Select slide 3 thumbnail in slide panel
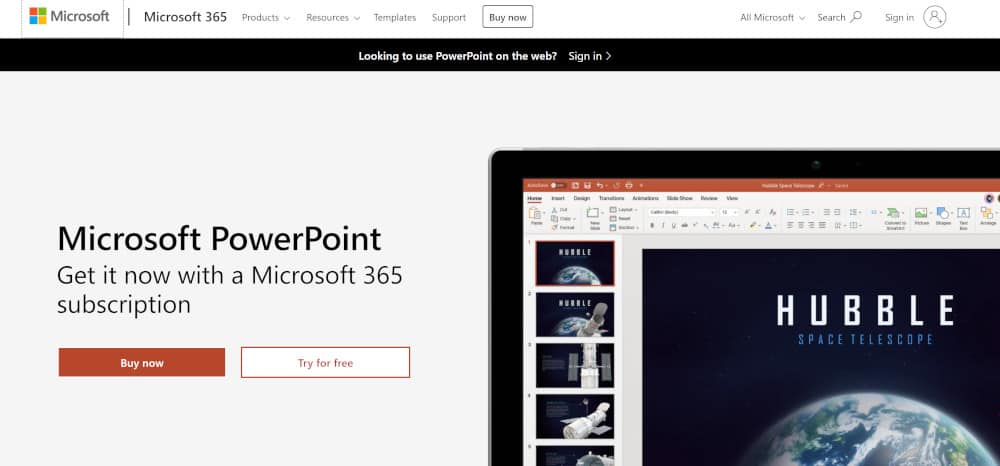This screenshot has height=466, width=1000. [x=575, y=366]
